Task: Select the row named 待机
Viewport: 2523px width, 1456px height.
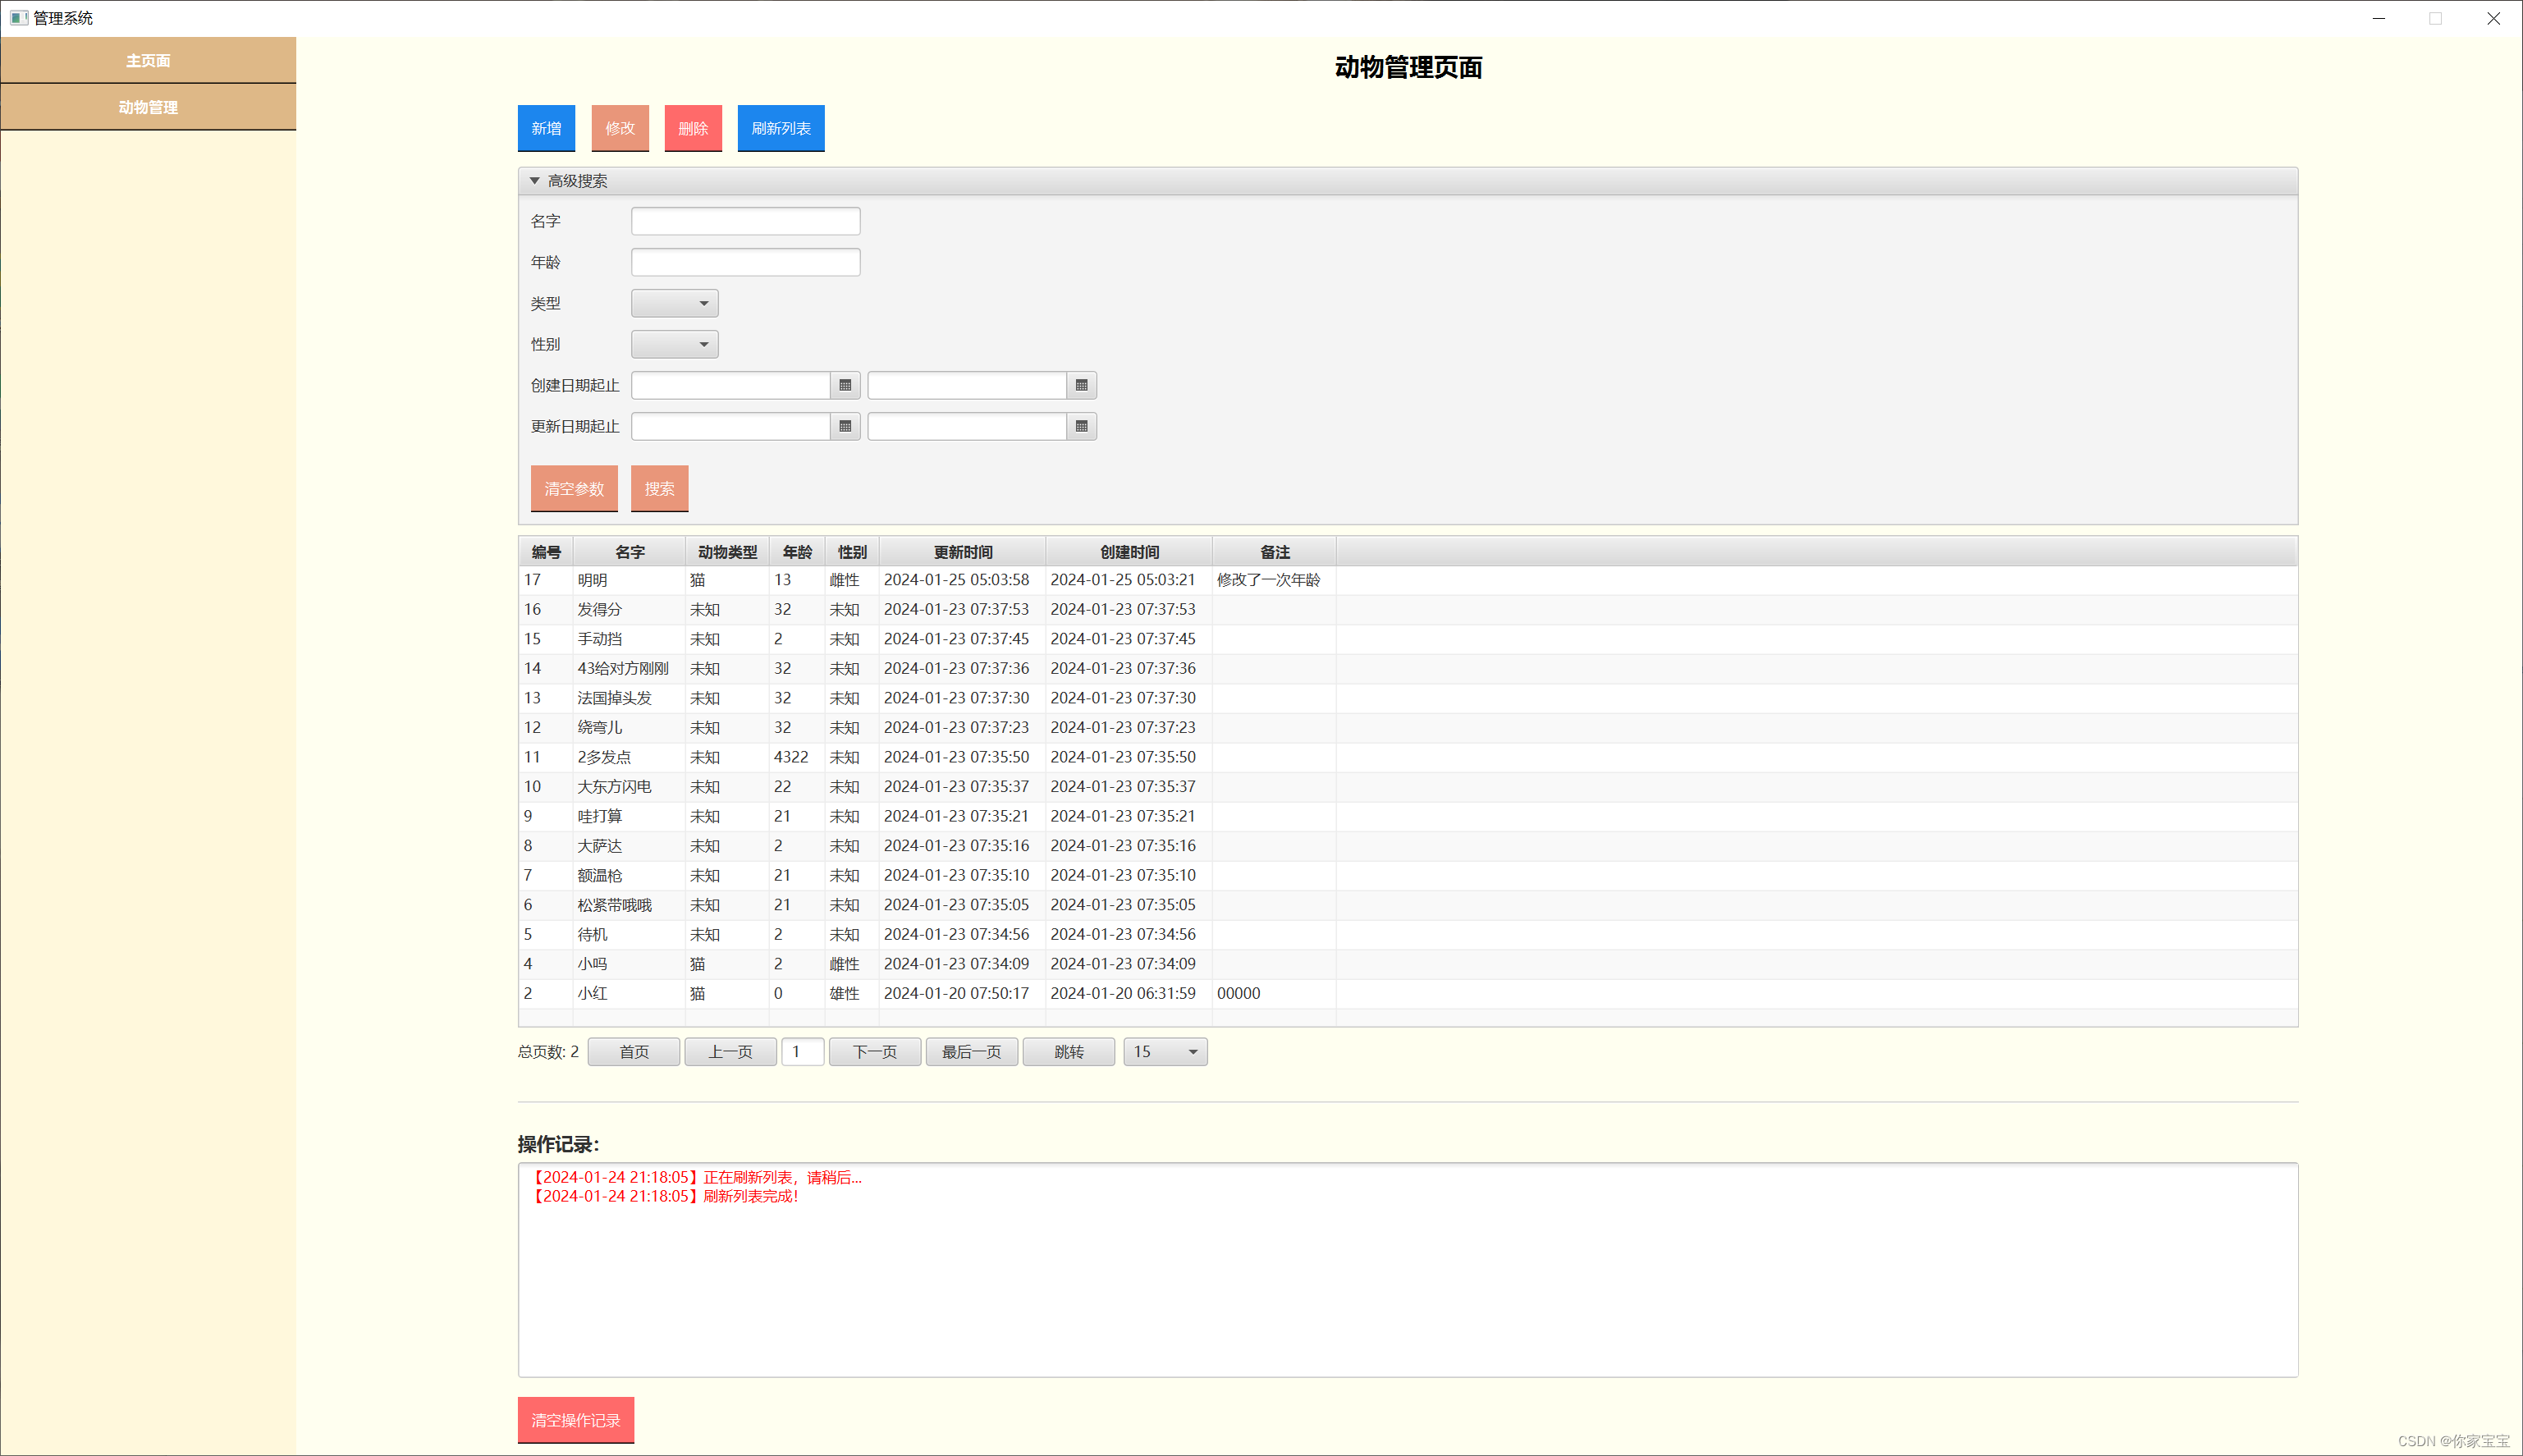Action: 1408,934
